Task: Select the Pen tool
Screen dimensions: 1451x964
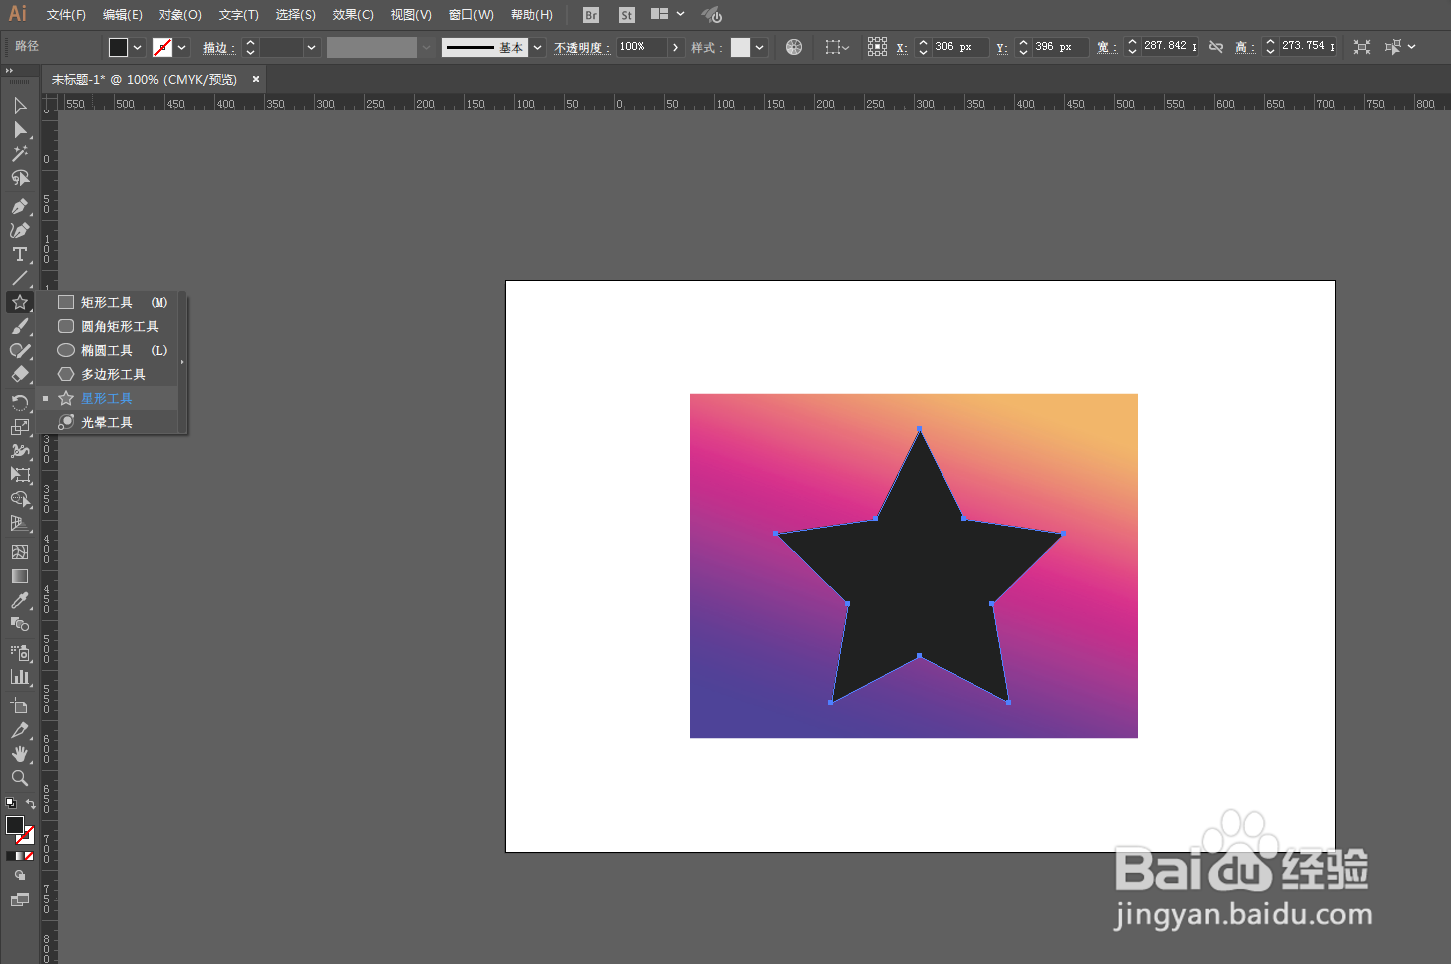Action: [x=19, y=206]
